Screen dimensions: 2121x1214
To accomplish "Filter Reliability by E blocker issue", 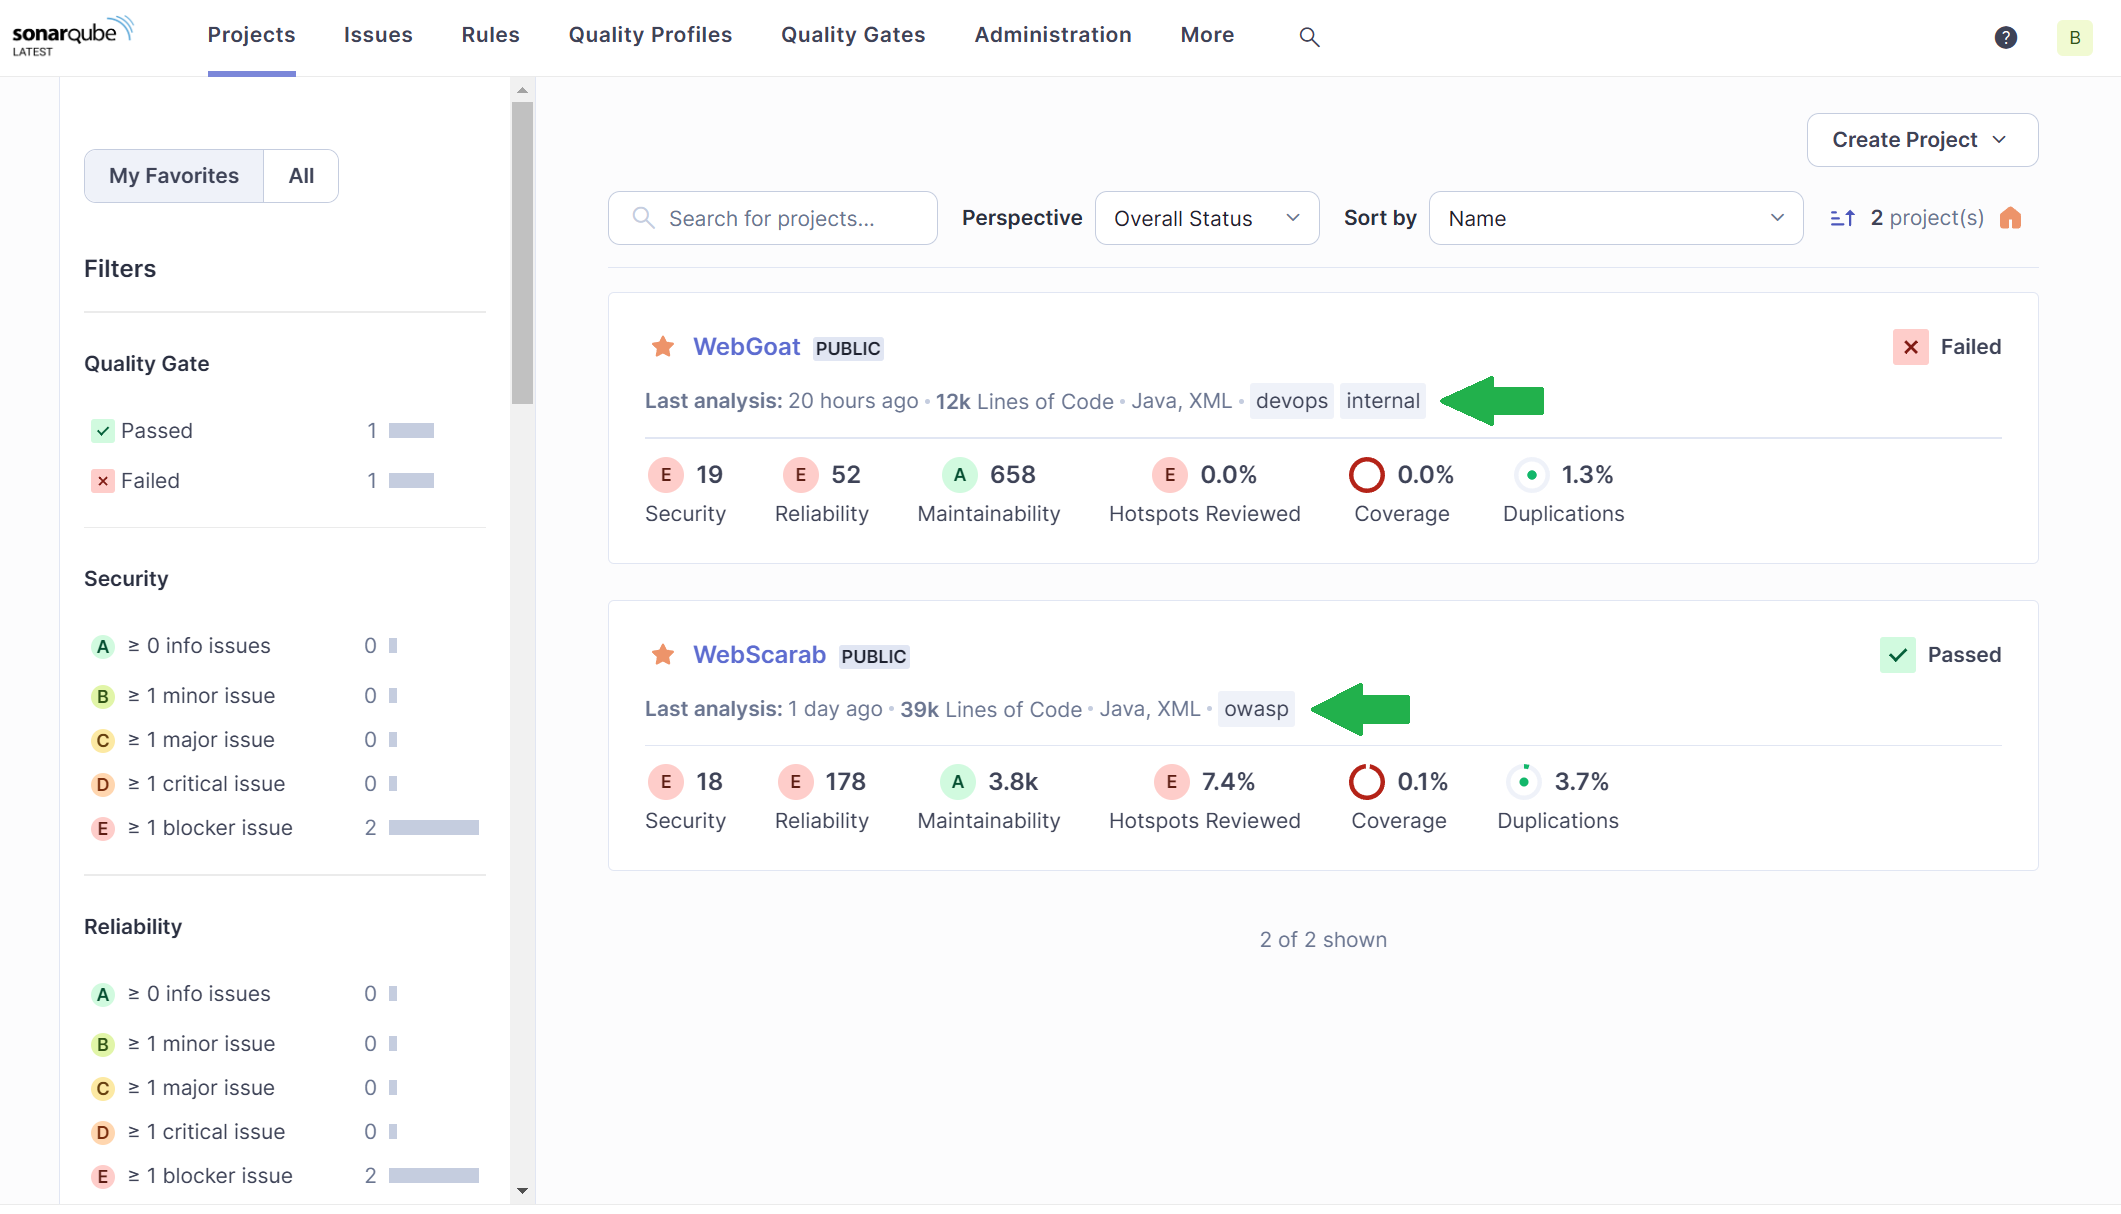I will (x=284, y=1176).
